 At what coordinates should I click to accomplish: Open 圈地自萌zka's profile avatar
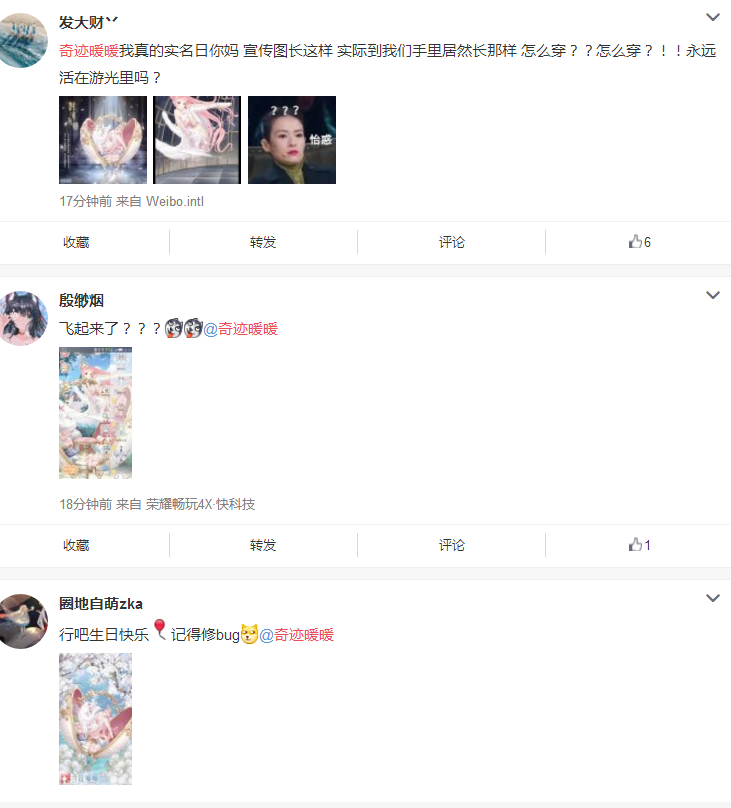(x=21, y=621)
